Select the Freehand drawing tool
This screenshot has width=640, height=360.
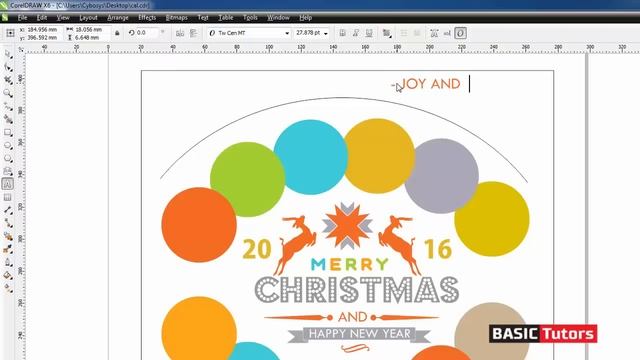coord(8,106)
